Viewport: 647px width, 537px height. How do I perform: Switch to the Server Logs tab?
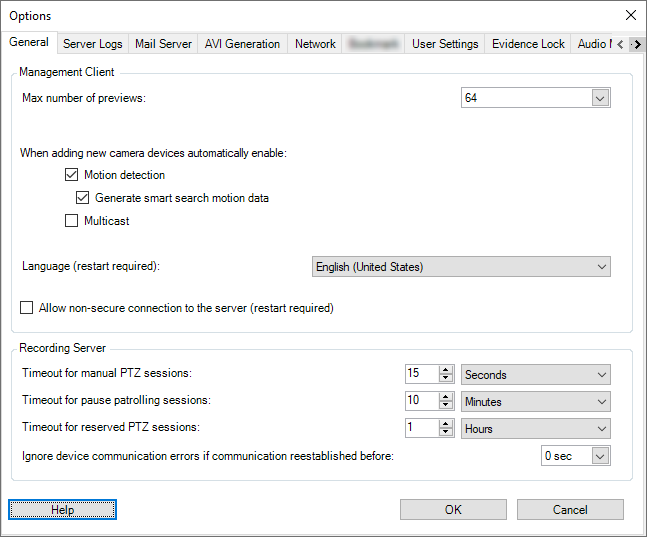point(92,44)
